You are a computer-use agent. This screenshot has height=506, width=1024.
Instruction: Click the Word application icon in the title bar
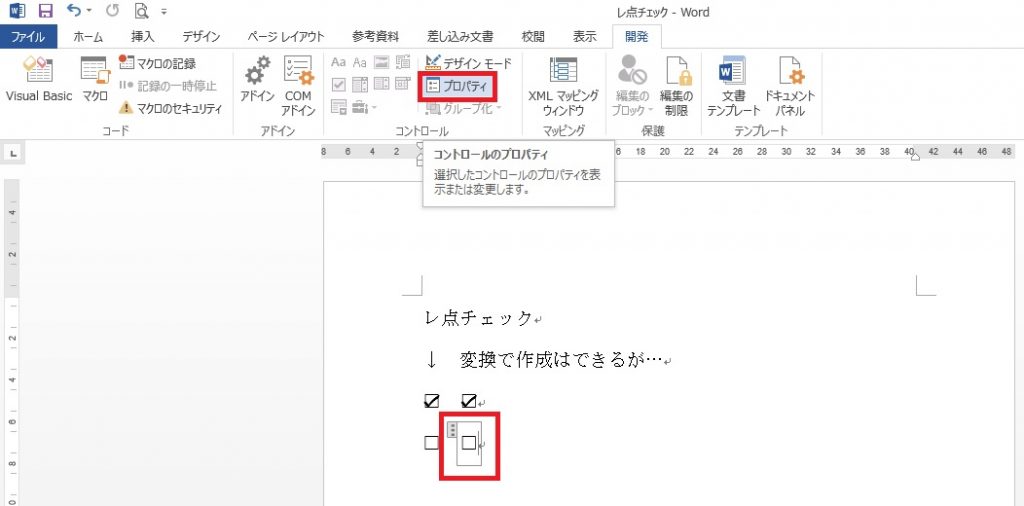17,11
